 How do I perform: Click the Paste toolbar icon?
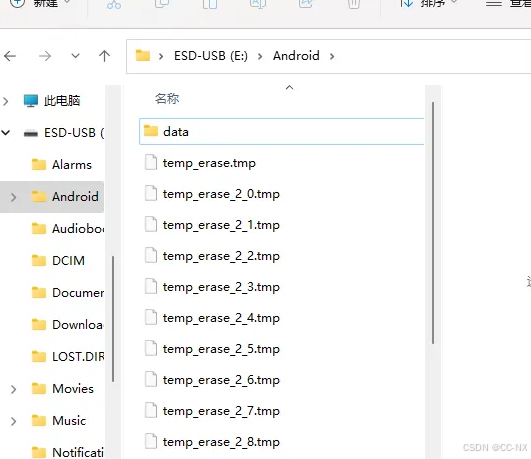tap(210, 3)
